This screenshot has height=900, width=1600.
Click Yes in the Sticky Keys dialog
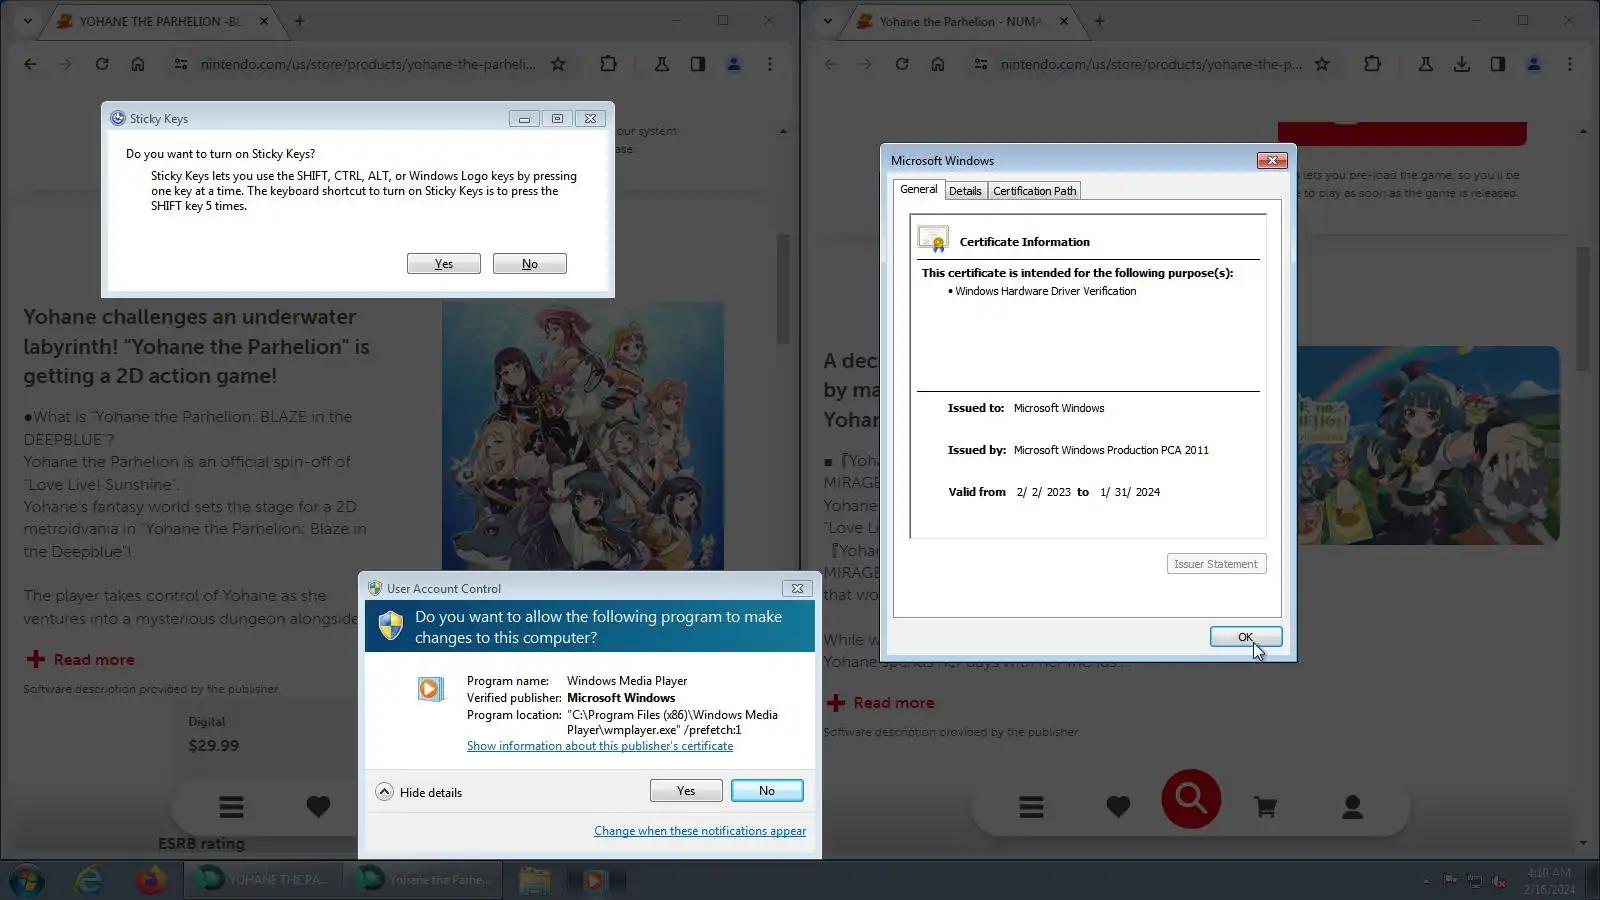[x=444, y=264]
